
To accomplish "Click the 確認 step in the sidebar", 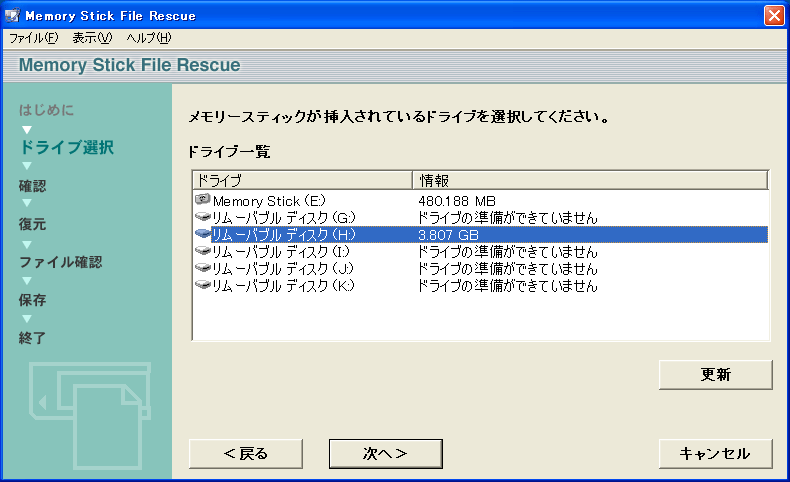I will [x=32, y=186].
